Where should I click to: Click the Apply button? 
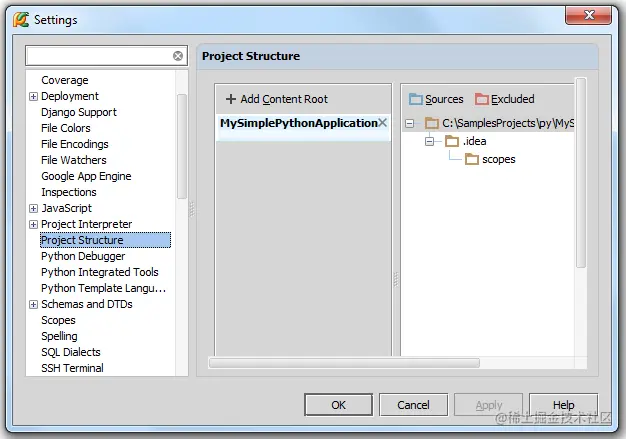[x=488, y=405]
